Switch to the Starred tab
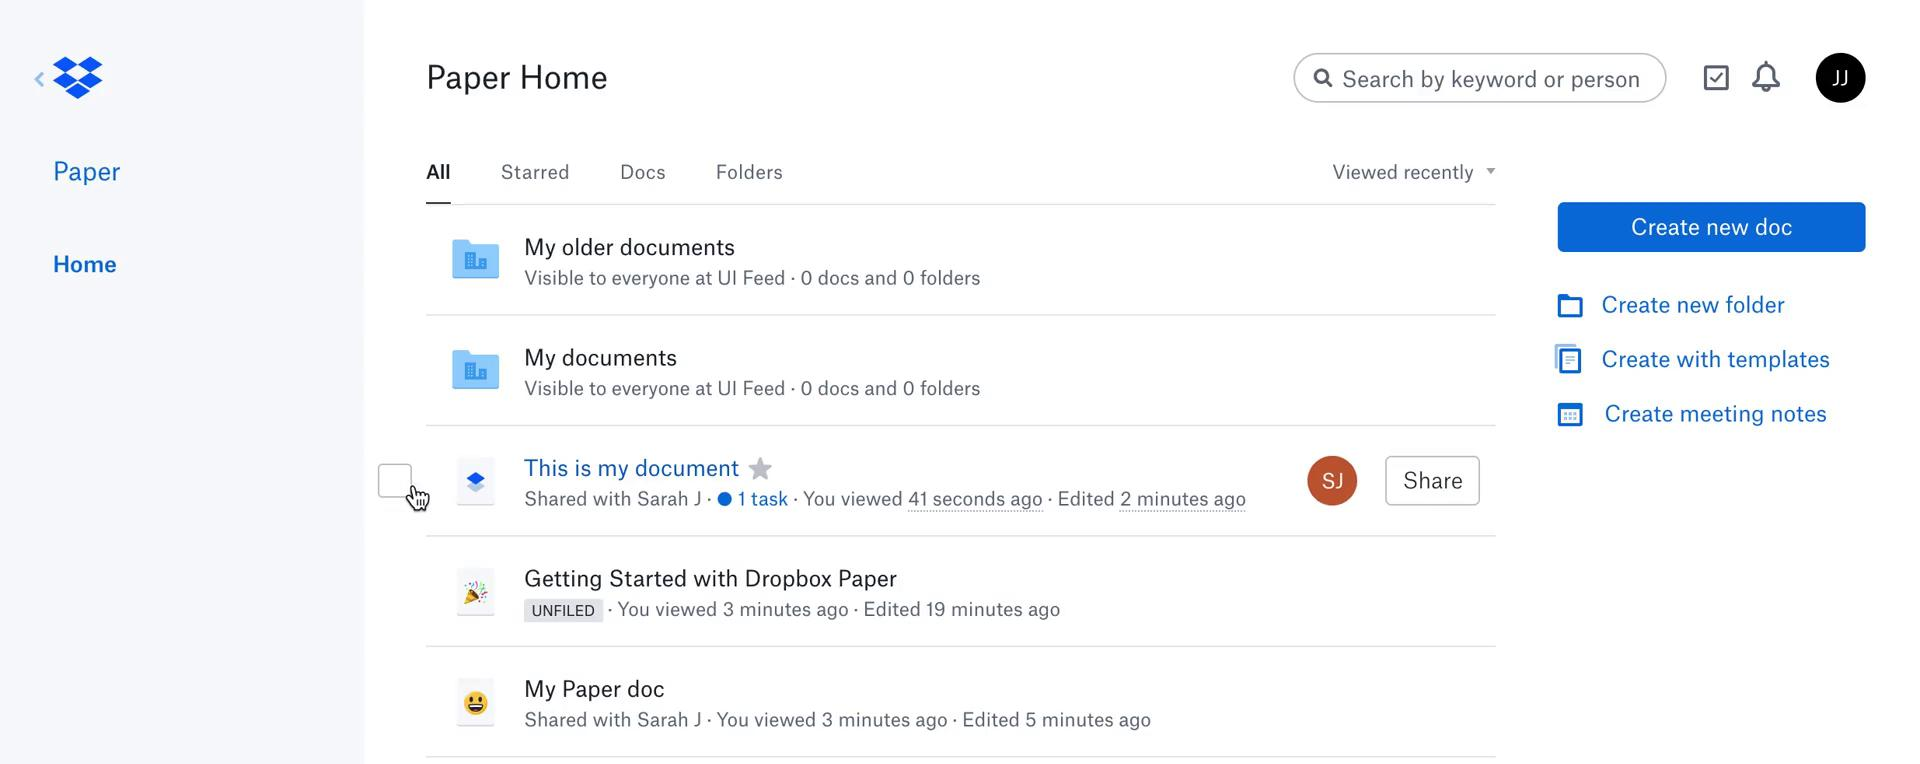 tap(535, 172)
